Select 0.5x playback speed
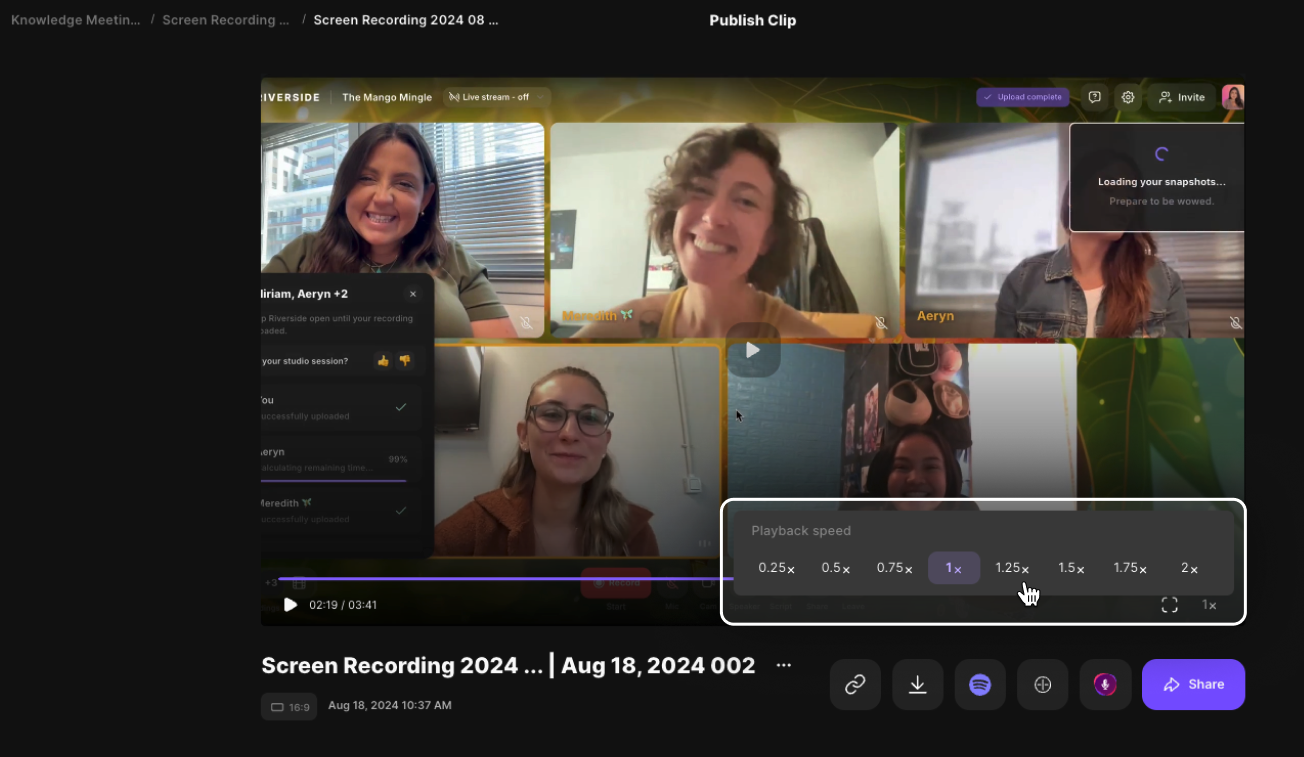This screenshot has width=1304, height=757. 835,568
